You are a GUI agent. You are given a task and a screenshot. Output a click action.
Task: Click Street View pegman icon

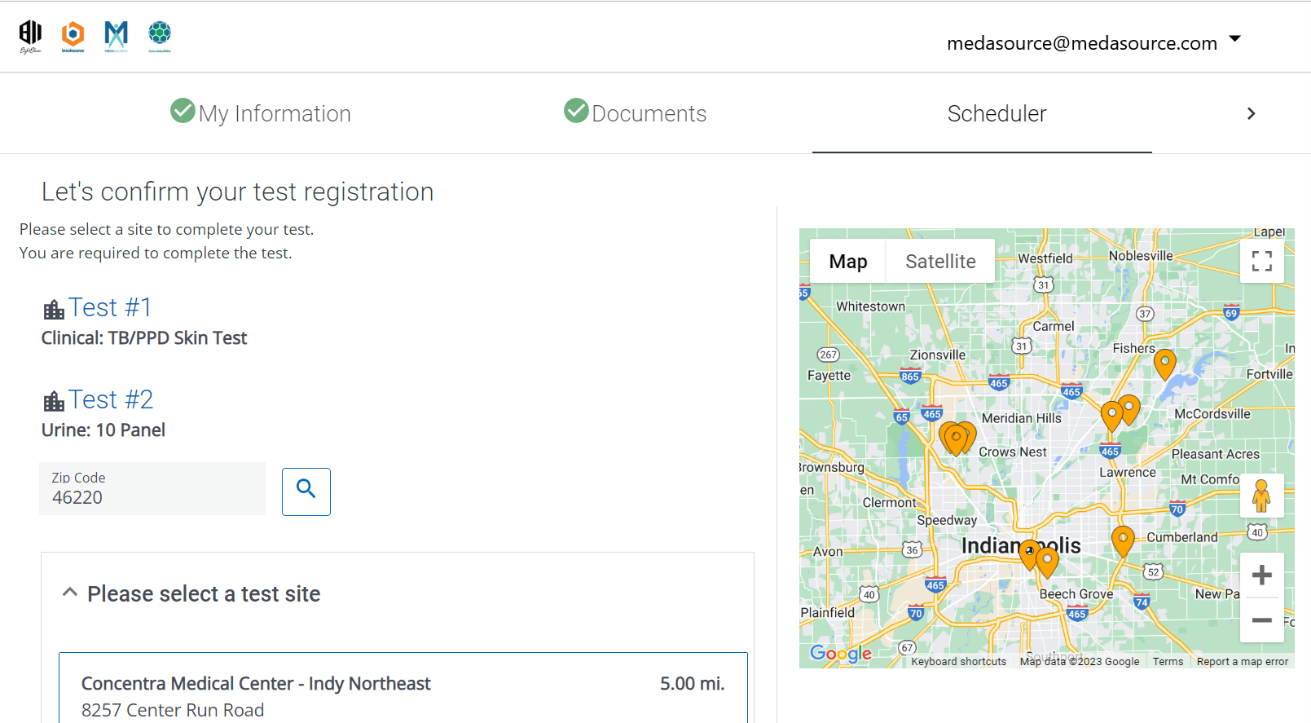[x=1261, y=496]
